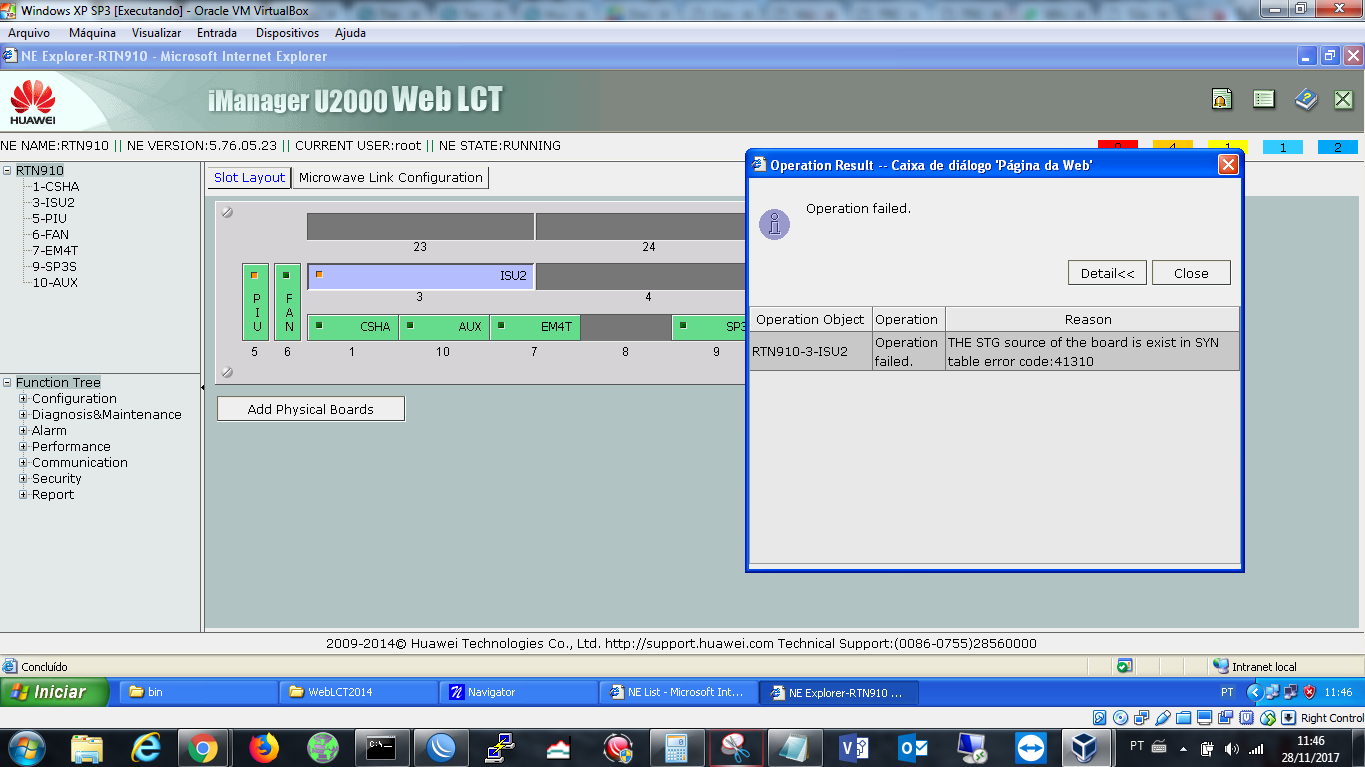Open the Entrada menu
Viewport: 1365px width, 767px height.
(217, 33)
